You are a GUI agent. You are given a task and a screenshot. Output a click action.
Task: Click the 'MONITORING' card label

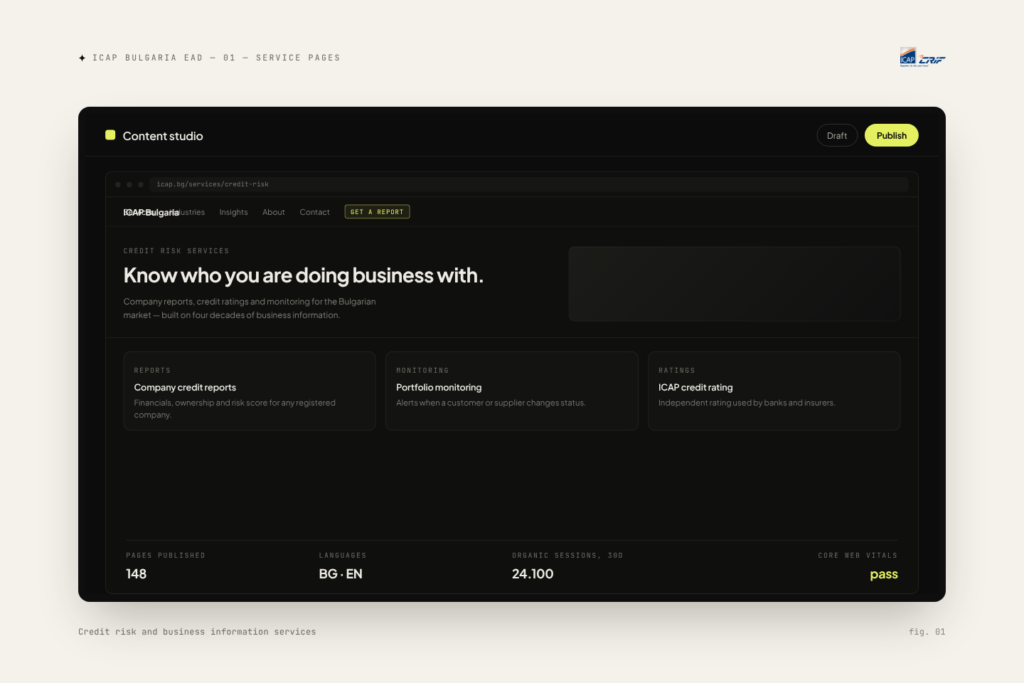click(423, 370)
